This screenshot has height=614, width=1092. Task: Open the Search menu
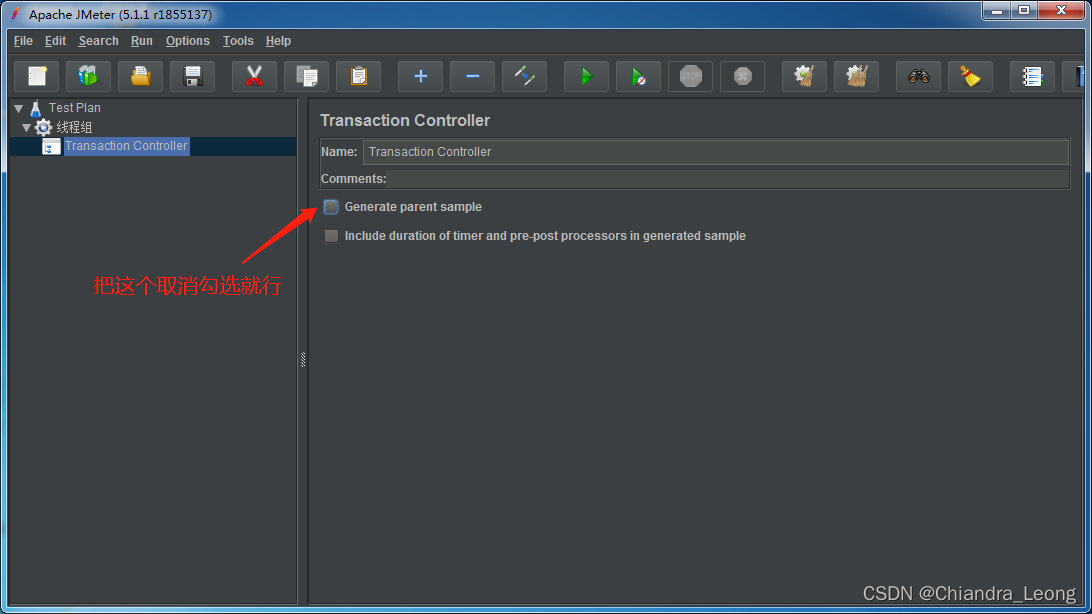click(98, 40)
